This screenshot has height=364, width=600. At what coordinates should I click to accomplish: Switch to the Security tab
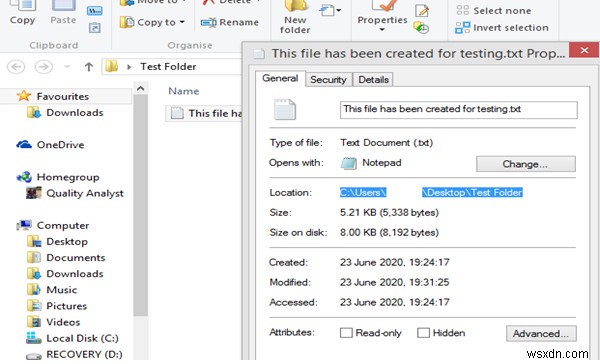[328, 80]
